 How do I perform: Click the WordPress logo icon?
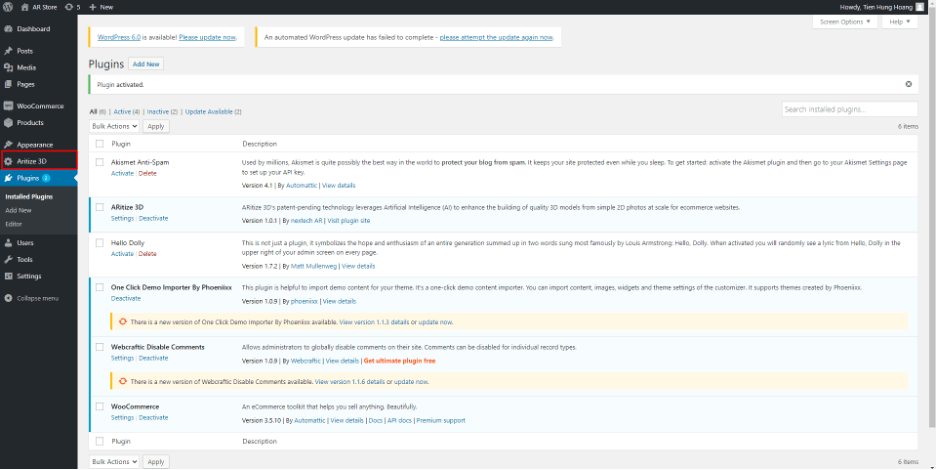pos(8,7)
